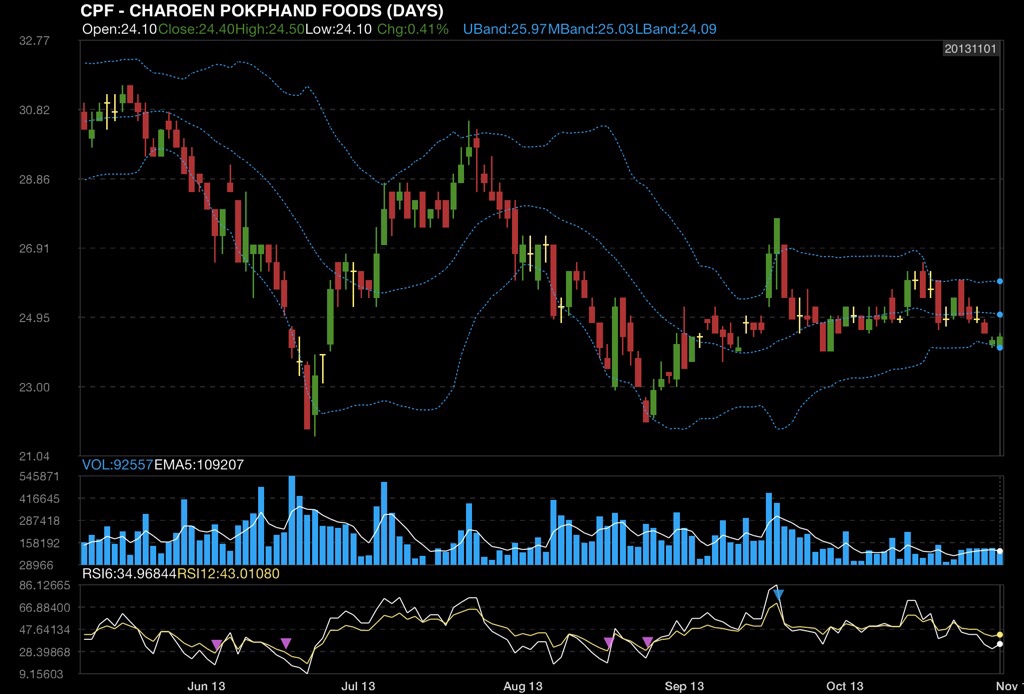
Task: Select the Open:24.10 value
Action: pos(120,29)
